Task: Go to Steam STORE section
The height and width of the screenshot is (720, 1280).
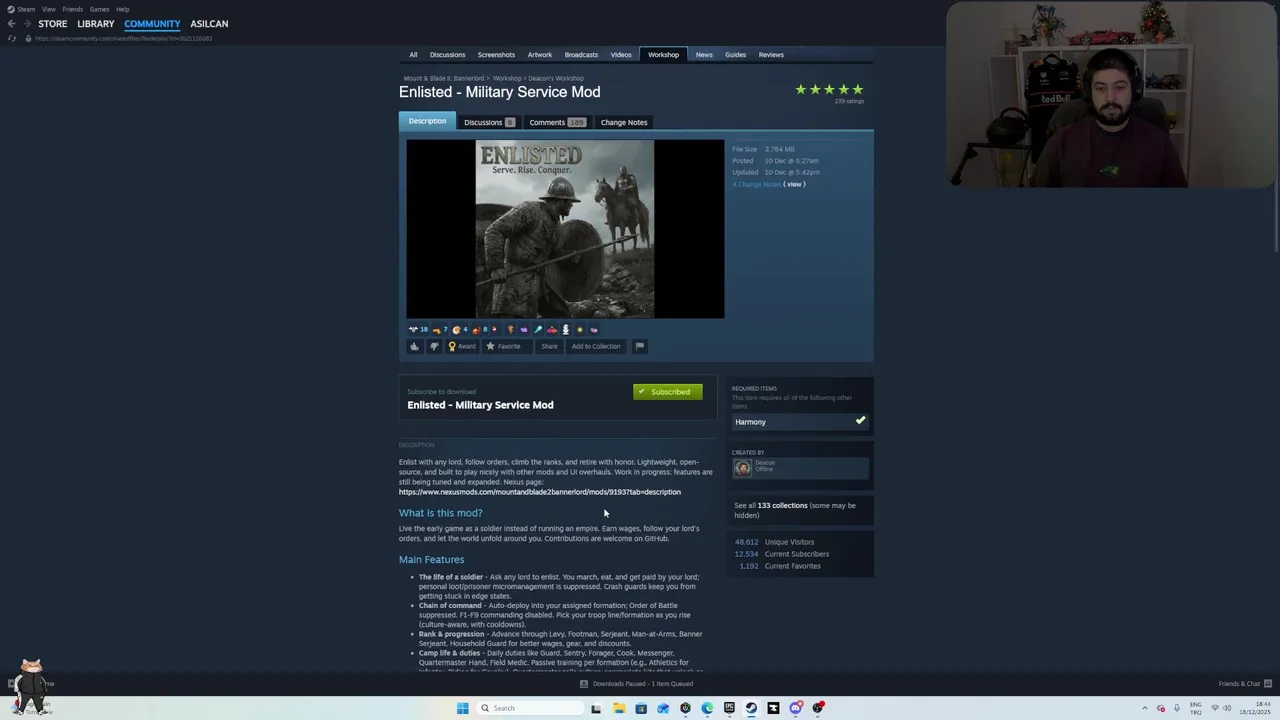Action: (x=53, y=24)
